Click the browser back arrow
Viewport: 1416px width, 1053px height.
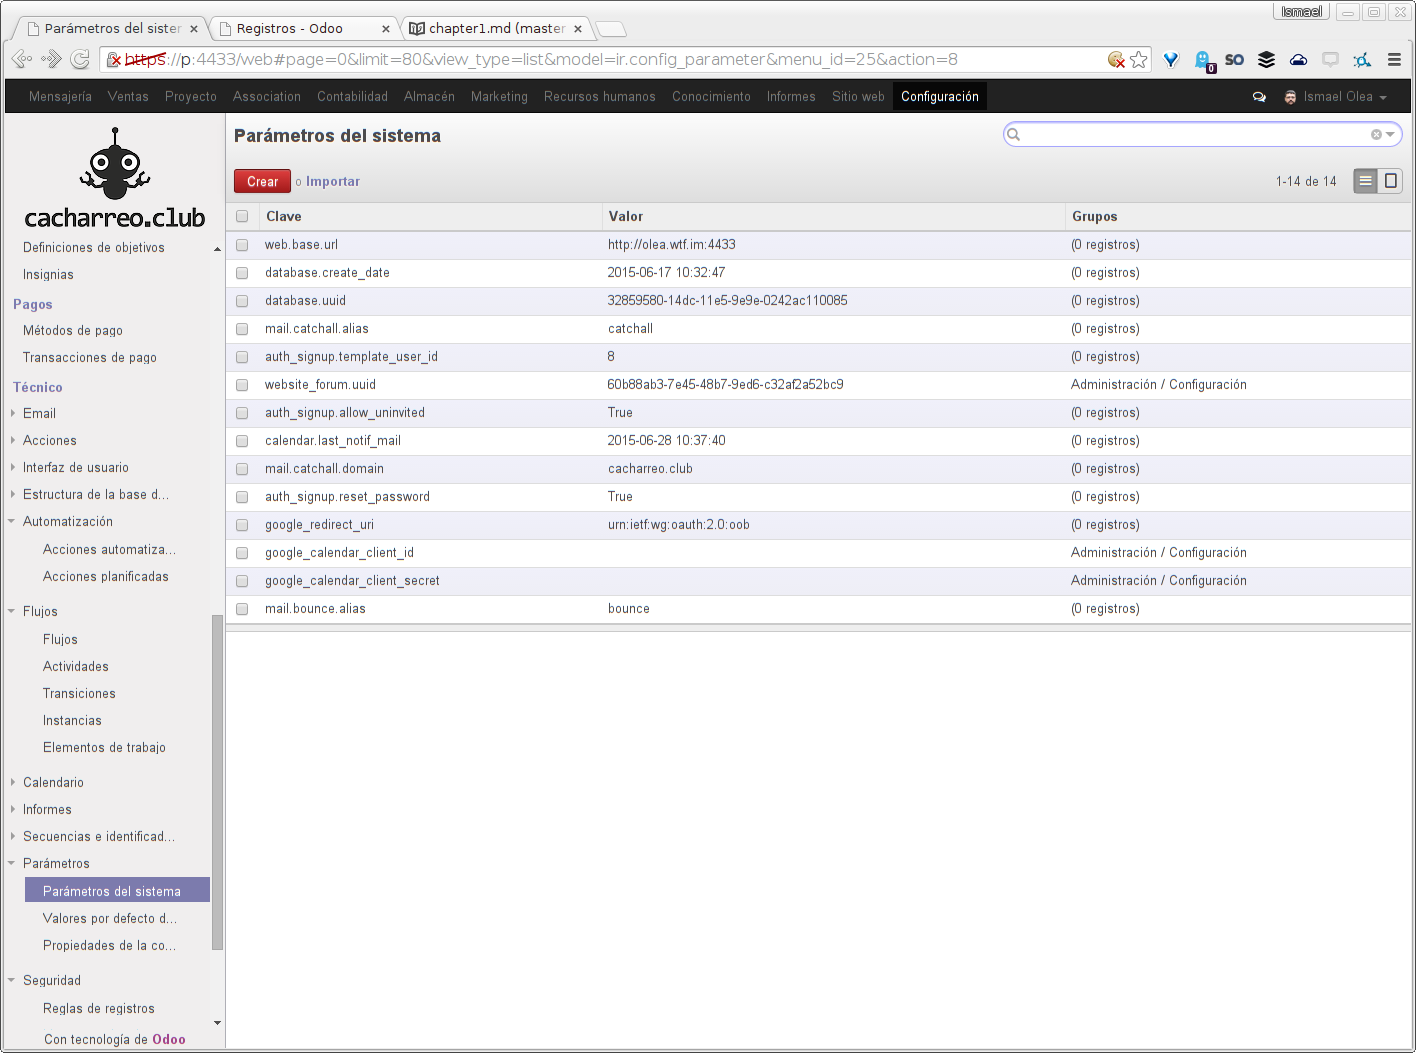coord(20,60)
